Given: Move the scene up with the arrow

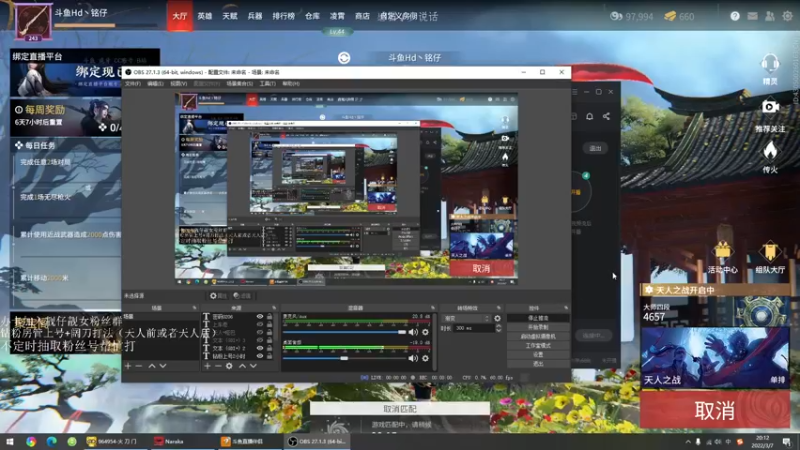Looking at the screenshot, I should 152,366.
